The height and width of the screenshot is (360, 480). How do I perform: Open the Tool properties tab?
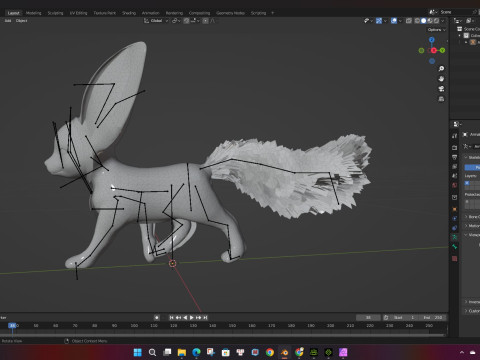click(x=455, y=136)
